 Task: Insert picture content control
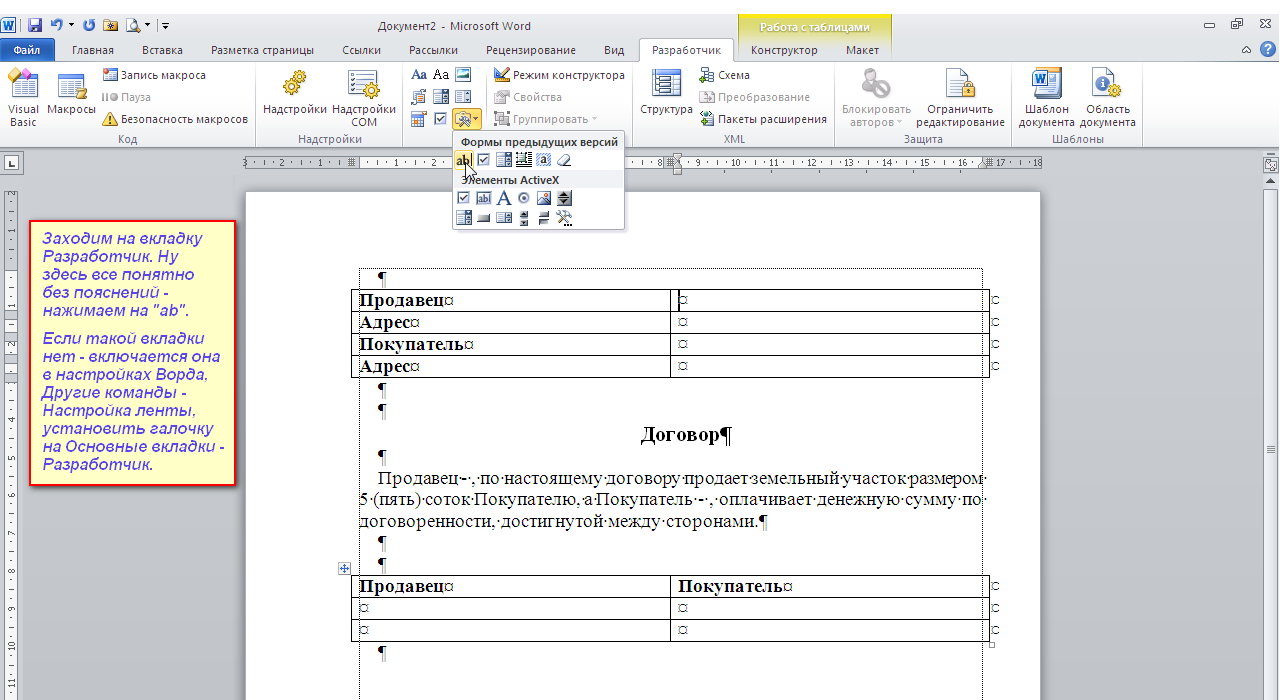tap(463, 75)
